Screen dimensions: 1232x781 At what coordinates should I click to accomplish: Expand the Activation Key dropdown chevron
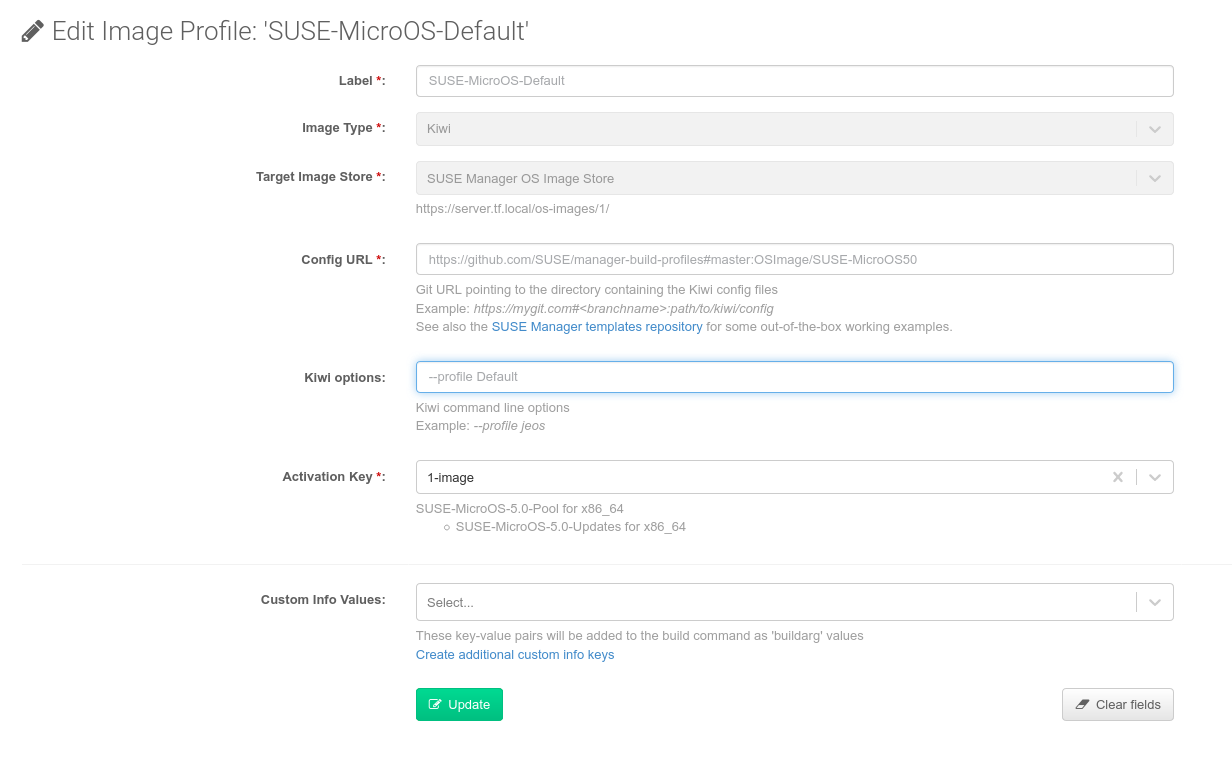click(1155, 477)
